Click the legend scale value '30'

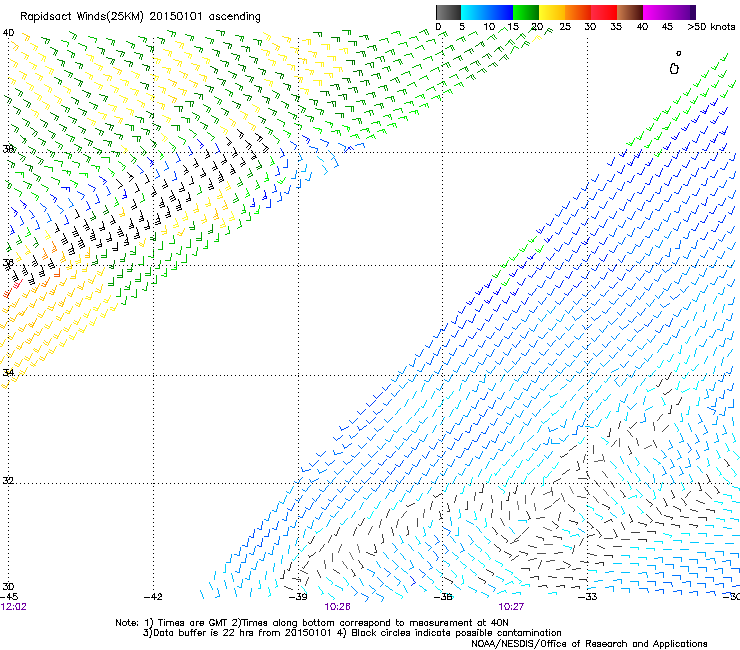click(x=590, y=27)
